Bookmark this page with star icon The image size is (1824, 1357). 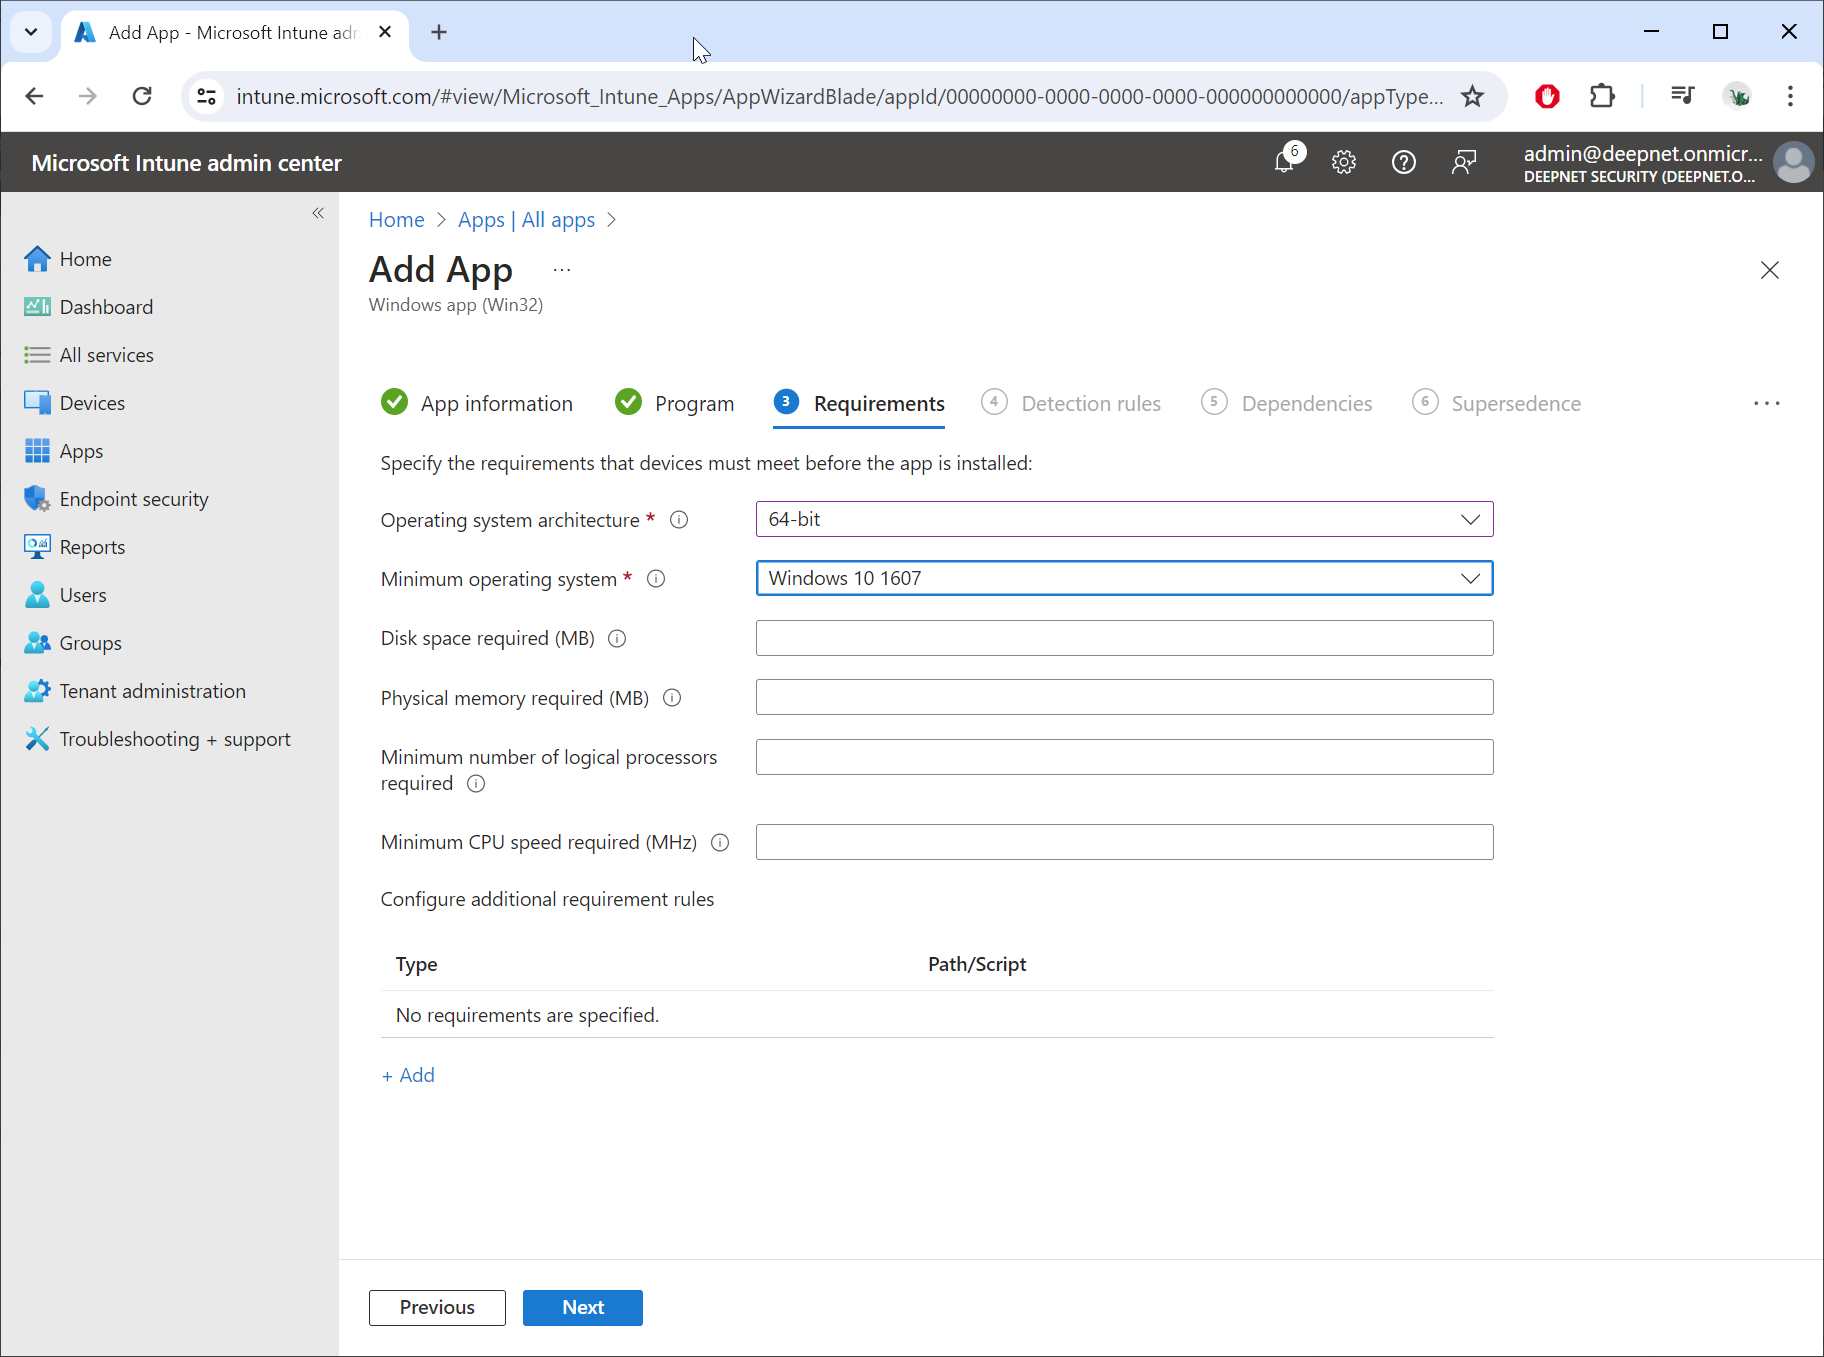pyautogui.click(x=1472, y=96)
